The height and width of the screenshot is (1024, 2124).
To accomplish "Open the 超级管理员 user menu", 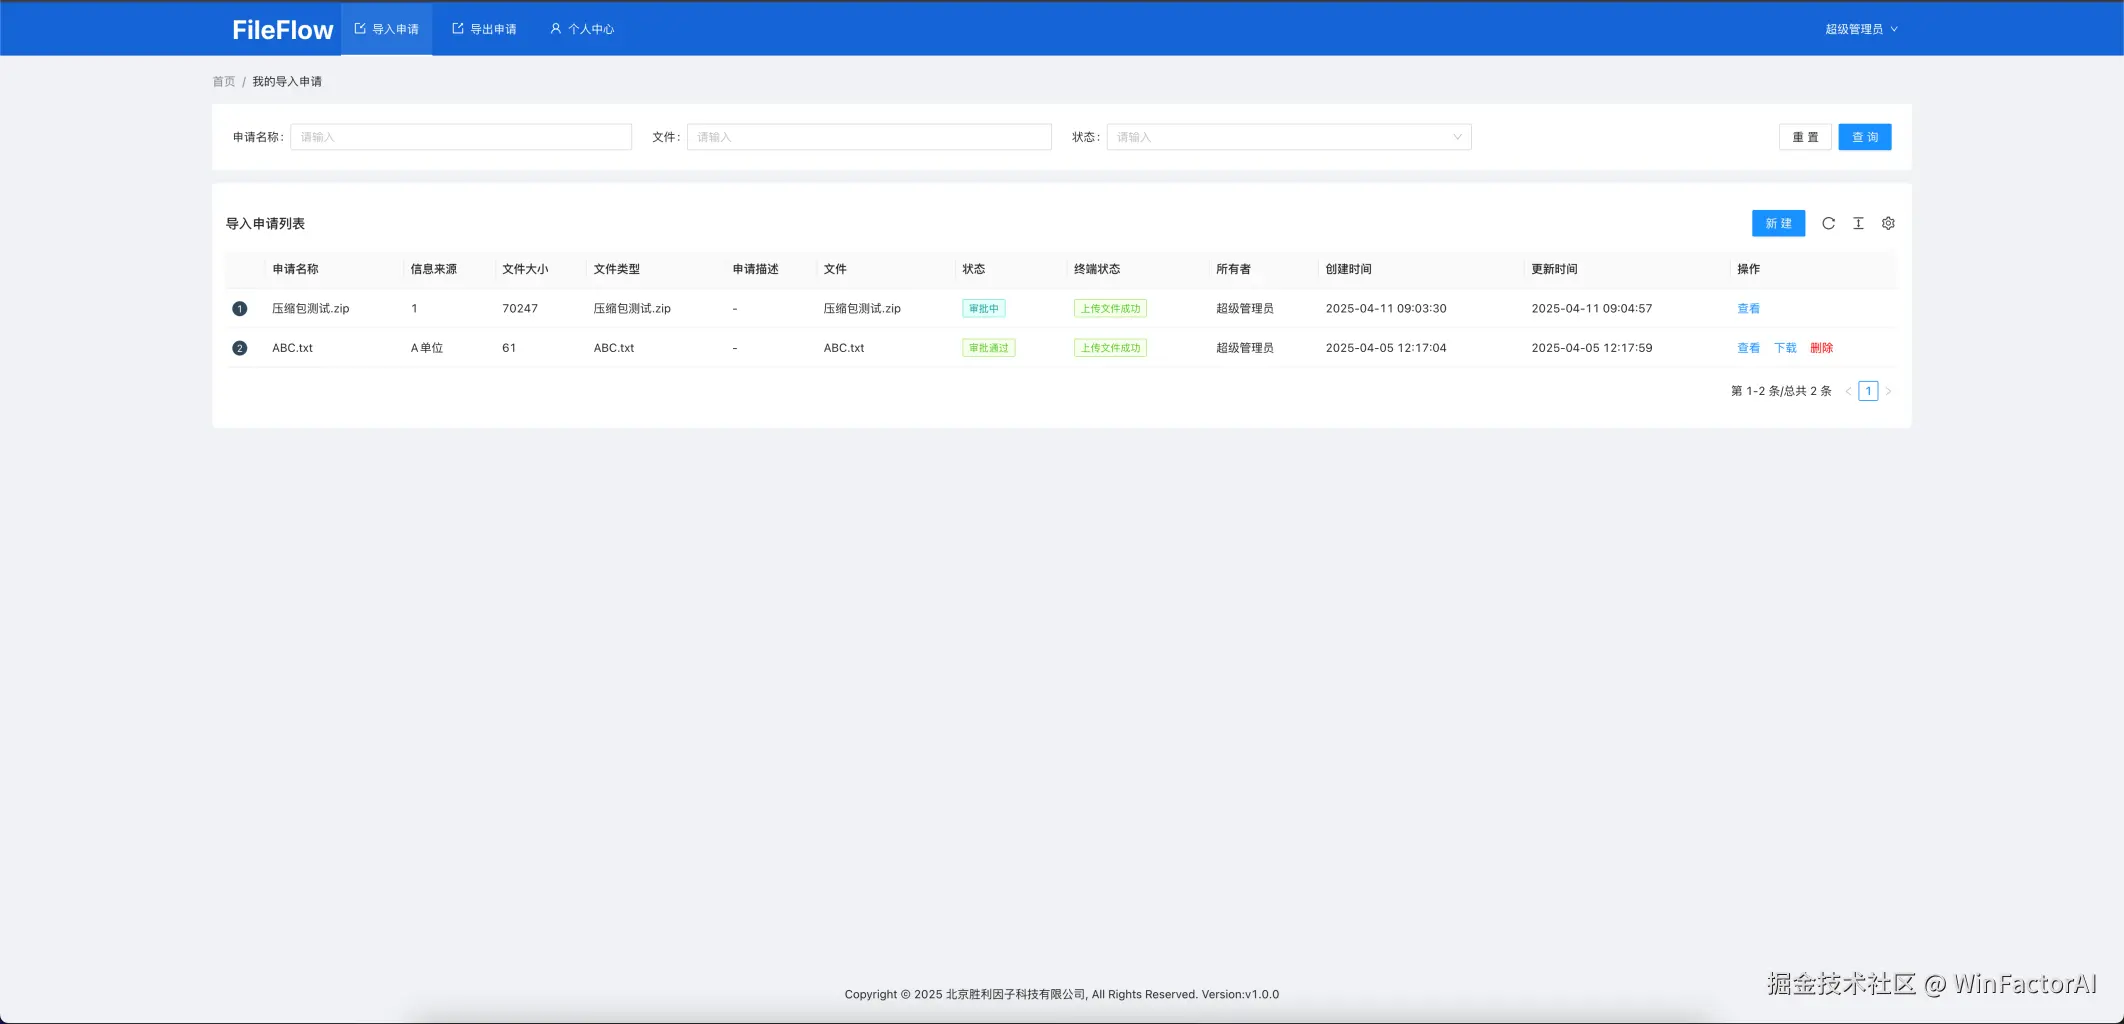I will pyautogui.click(x=1861, y=29).
